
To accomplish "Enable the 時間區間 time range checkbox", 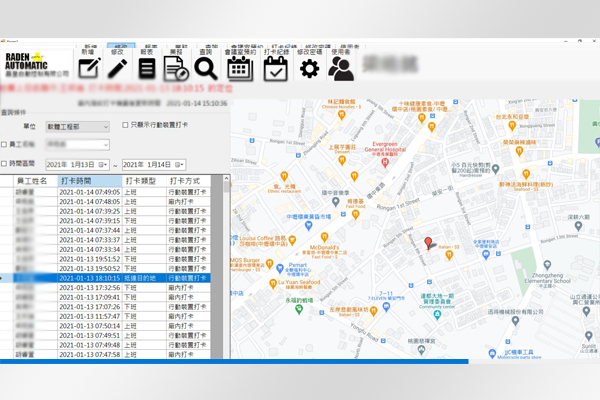I will coord(4,164).
